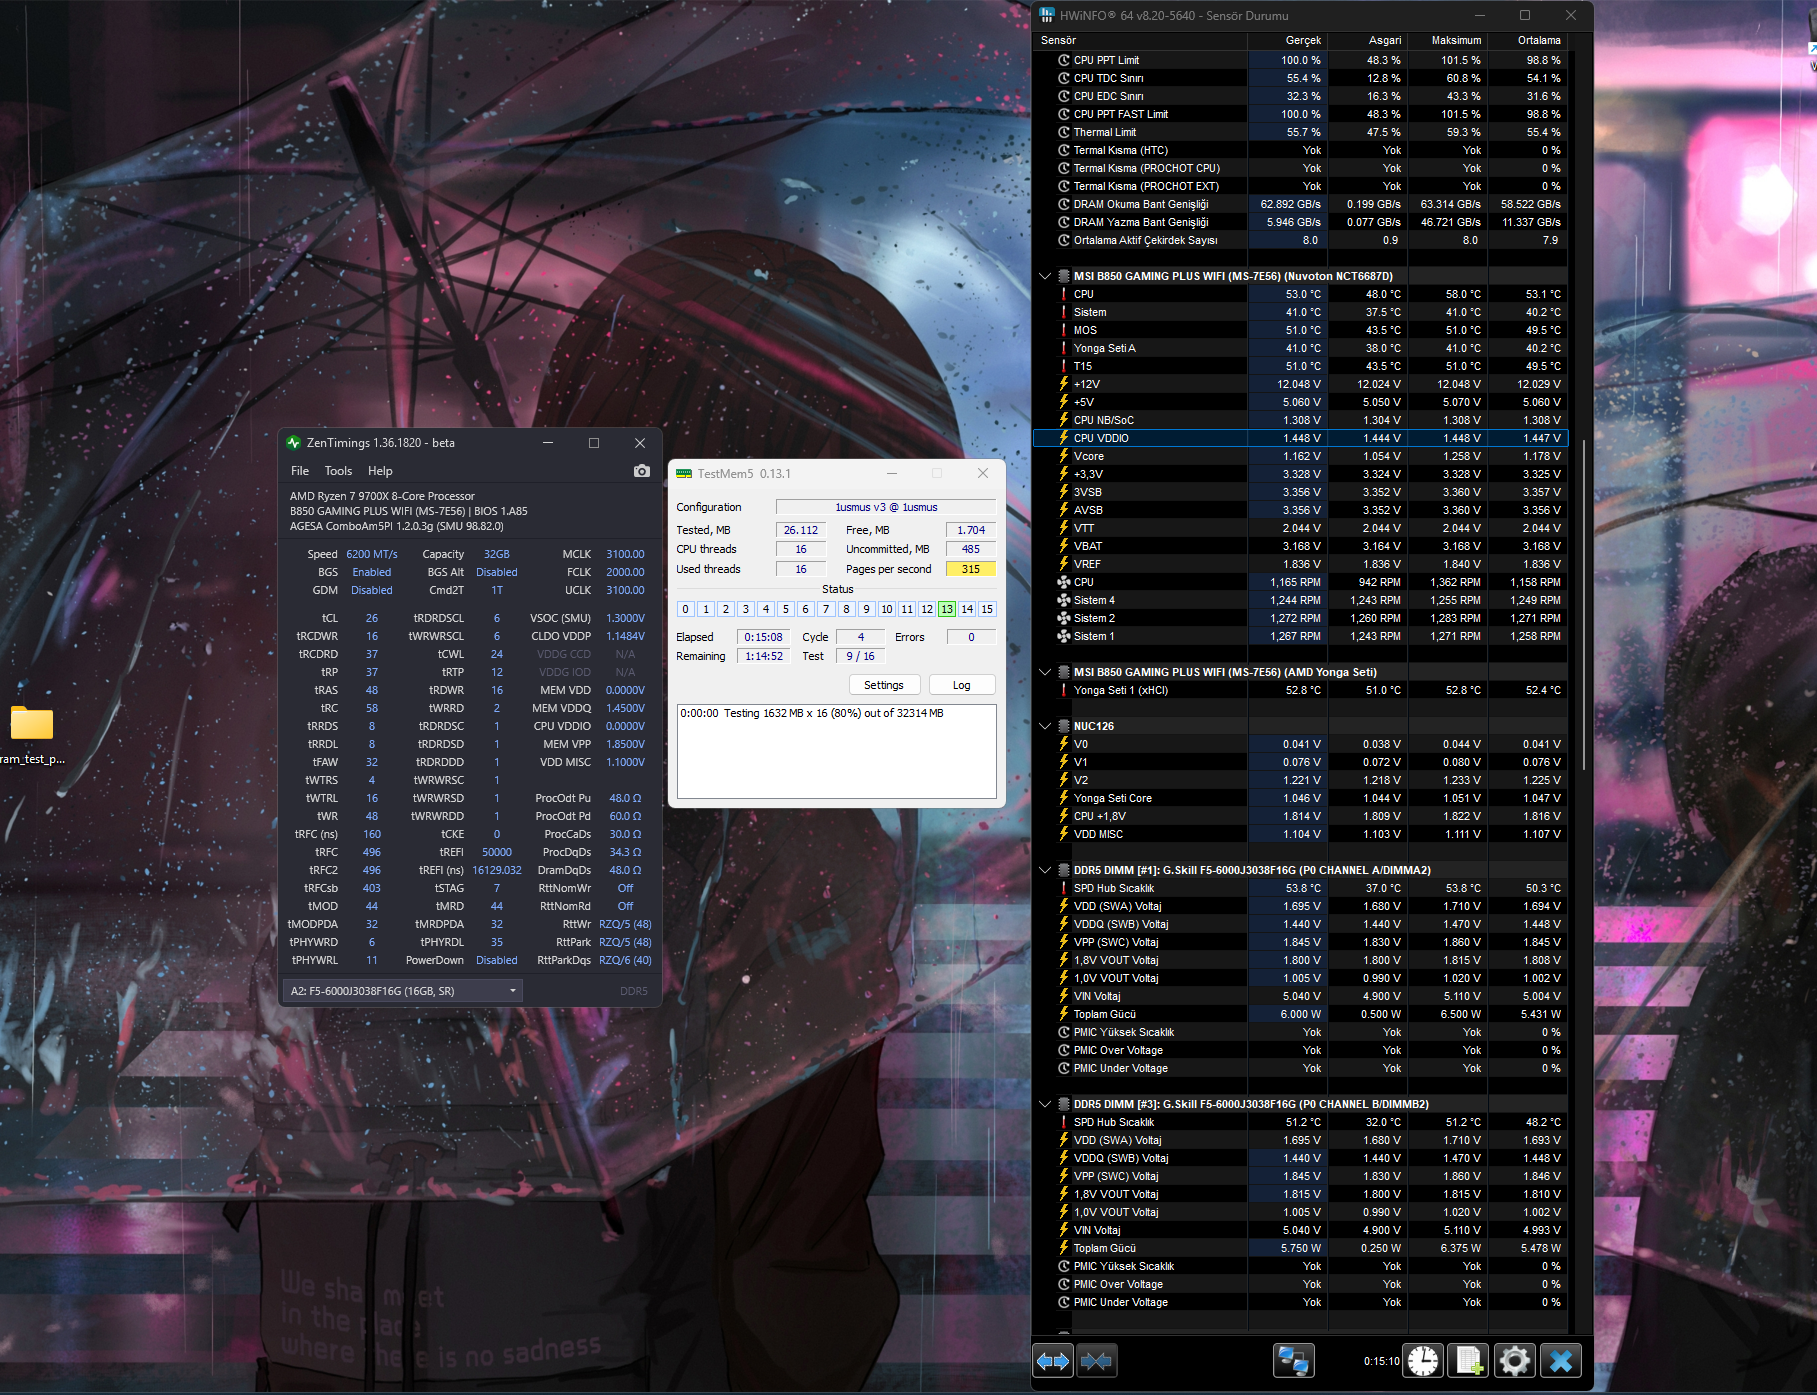Select the DRAM Okuma Bant Genişliği row
This screenshot has width=1817, height=1395.
click(1301, 204)
